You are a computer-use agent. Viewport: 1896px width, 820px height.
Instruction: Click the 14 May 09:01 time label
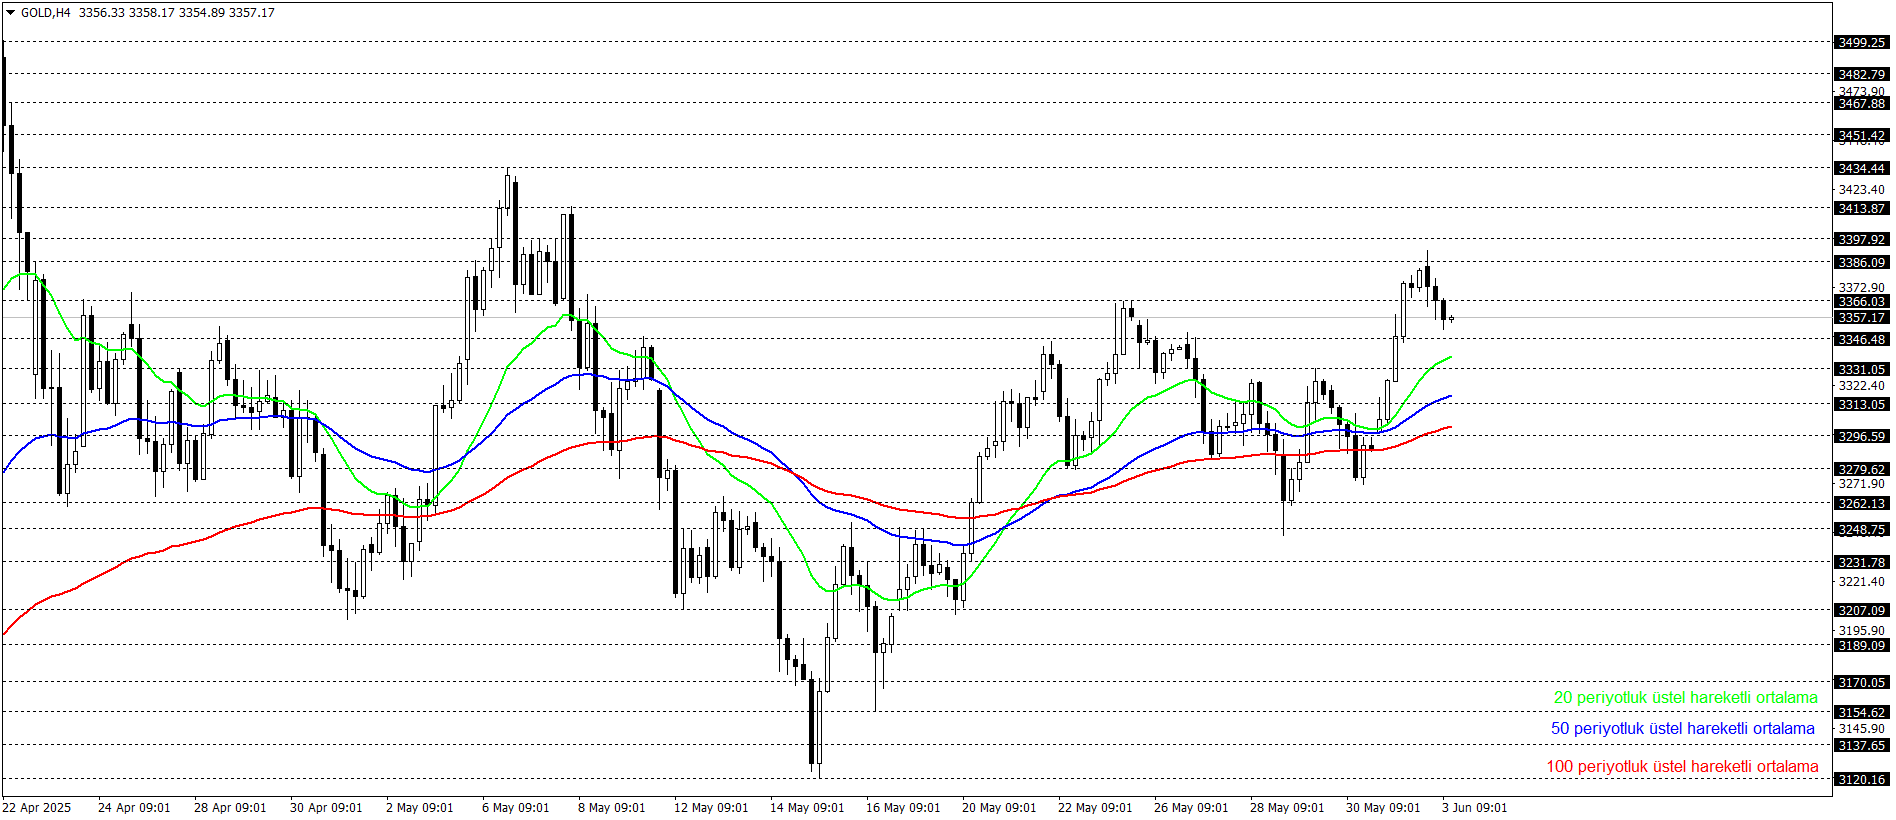[807, 808]
